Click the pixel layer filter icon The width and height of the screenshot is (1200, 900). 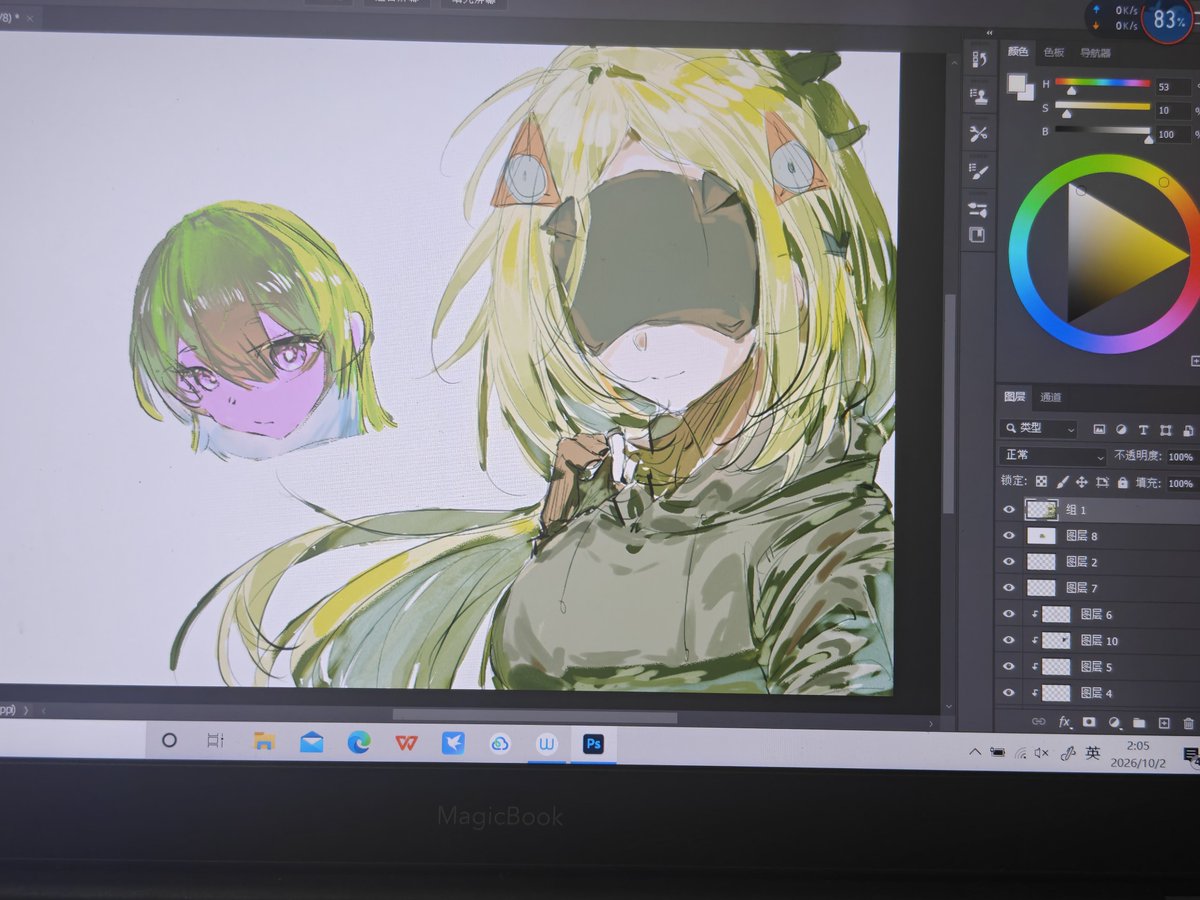tap(1099, 429)
